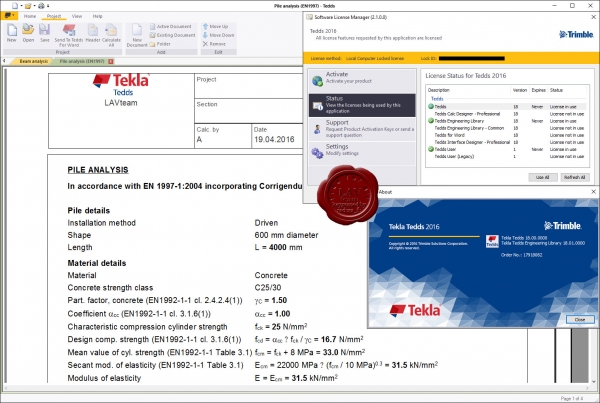The height and width of the screenshot is (403, 600).
Task: Click the Close button in About dialog
Action: [x=580, y=319]
